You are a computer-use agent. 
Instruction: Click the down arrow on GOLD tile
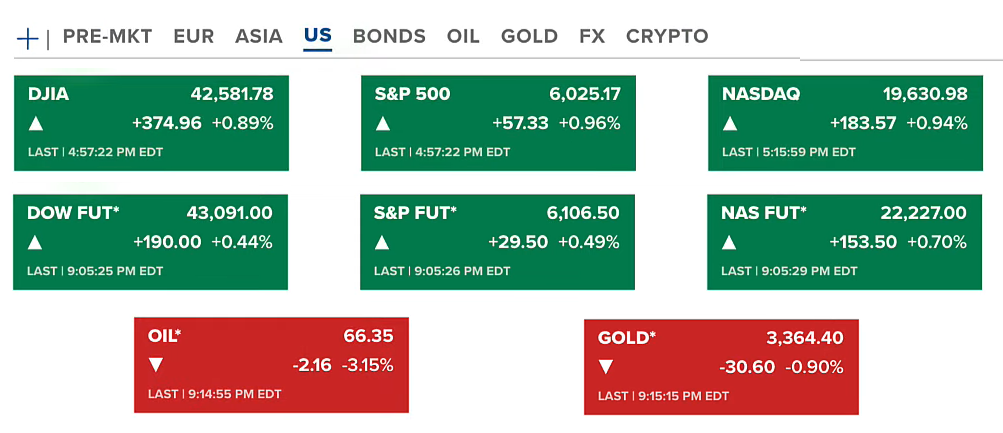(x=607, y=367)
